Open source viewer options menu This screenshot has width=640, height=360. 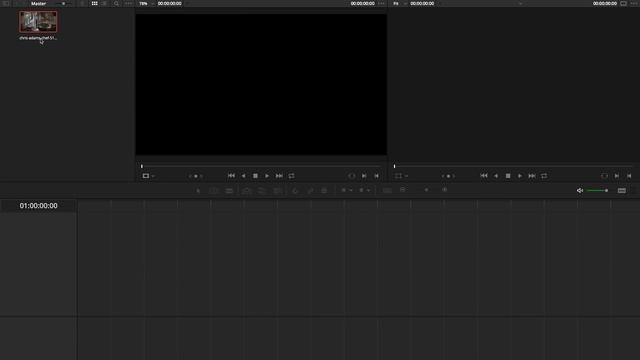click(382, 3)
